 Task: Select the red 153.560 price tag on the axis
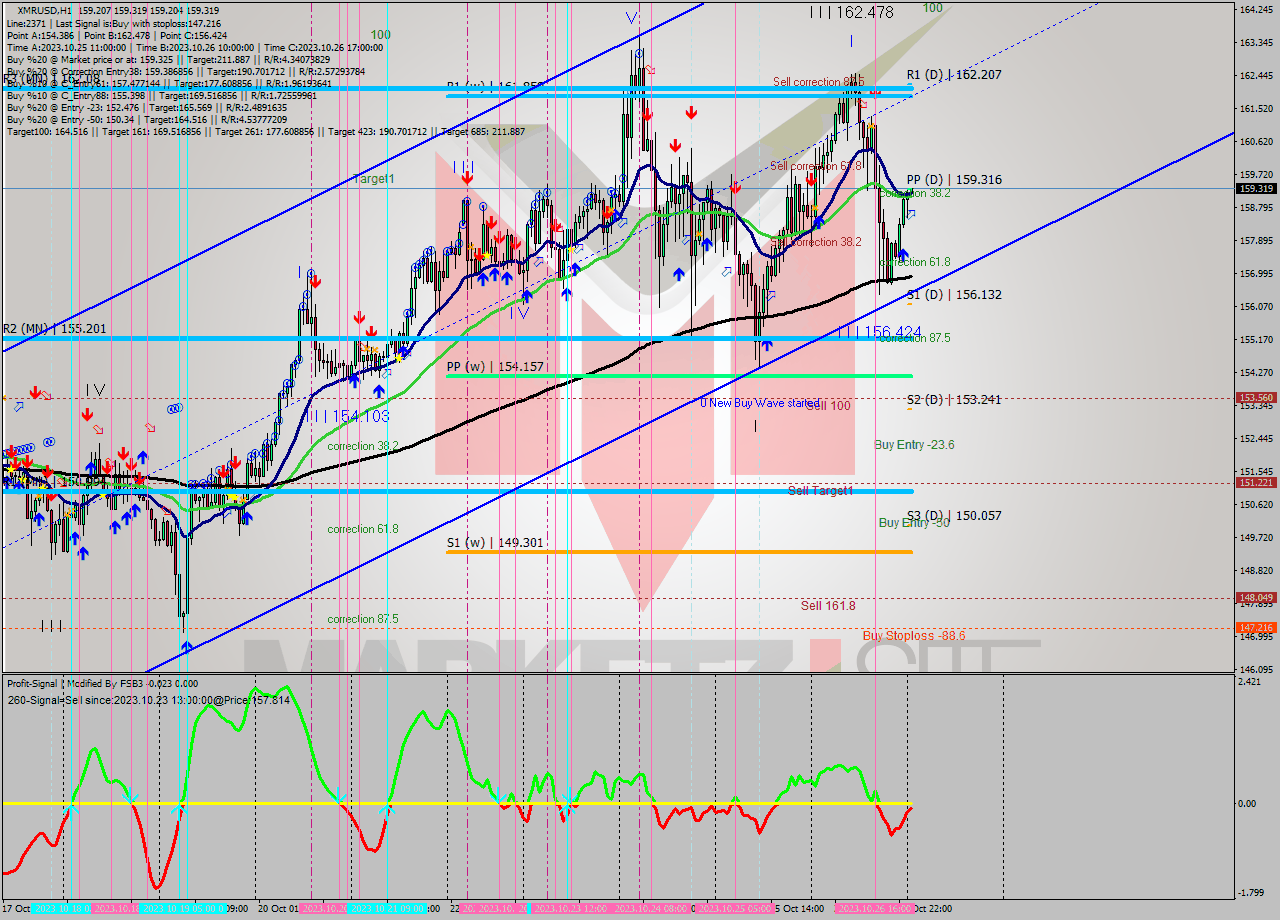[1256, 397]
